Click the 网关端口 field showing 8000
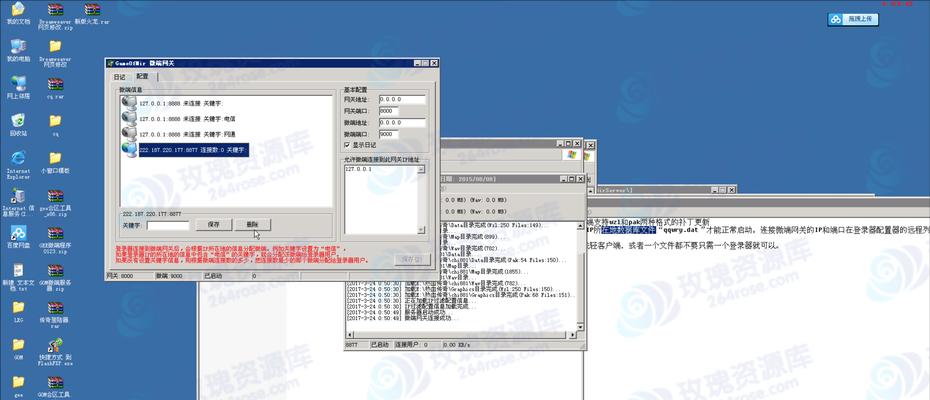The height and width of the screenshot is (400, 930). click(388, 111)
